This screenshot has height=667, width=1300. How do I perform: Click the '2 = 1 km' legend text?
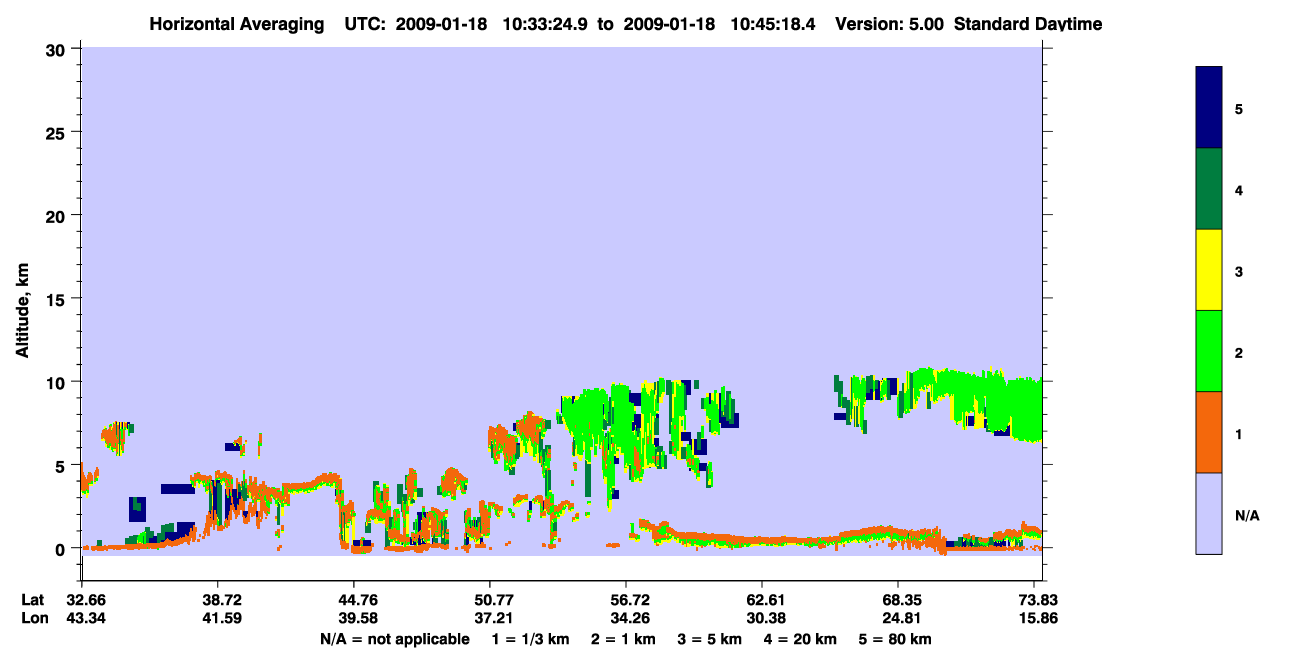[x=622, y=639]
